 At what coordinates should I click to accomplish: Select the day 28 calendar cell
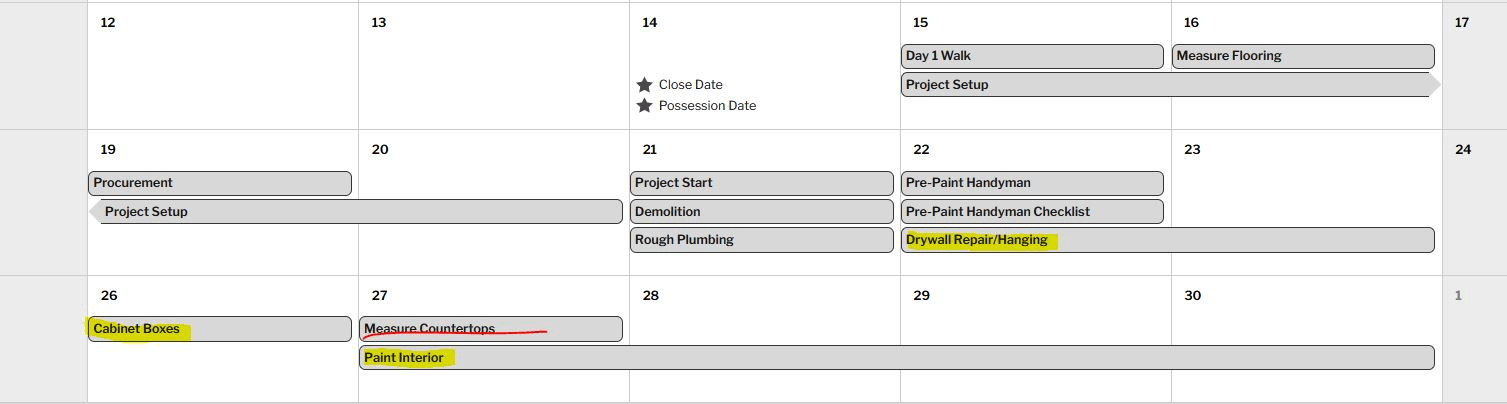765,339
